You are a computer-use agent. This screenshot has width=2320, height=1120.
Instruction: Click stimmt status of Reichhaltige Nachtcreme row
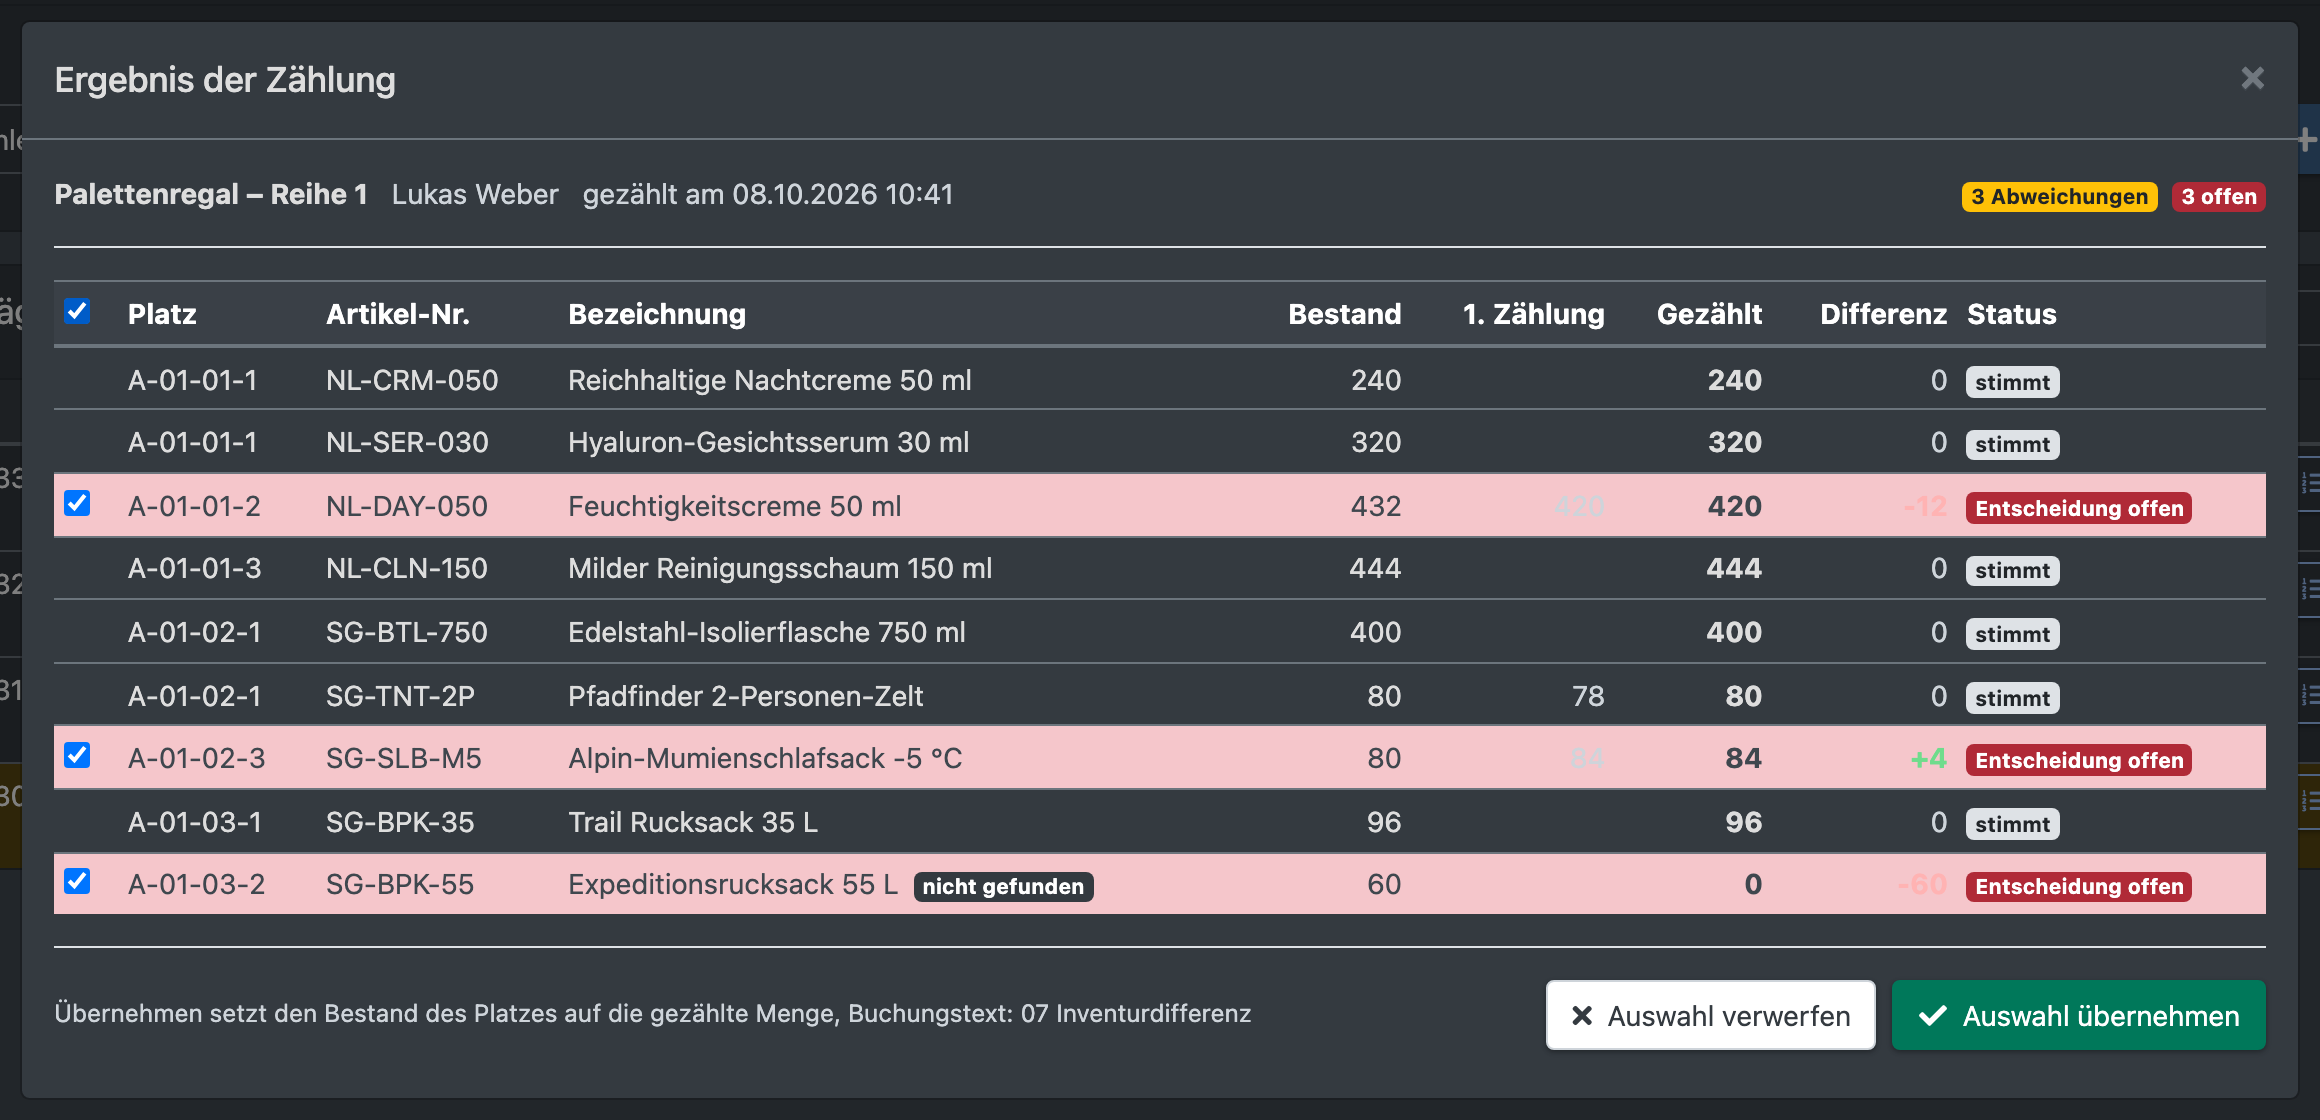pyautogui.click(x=2012, y=383)
